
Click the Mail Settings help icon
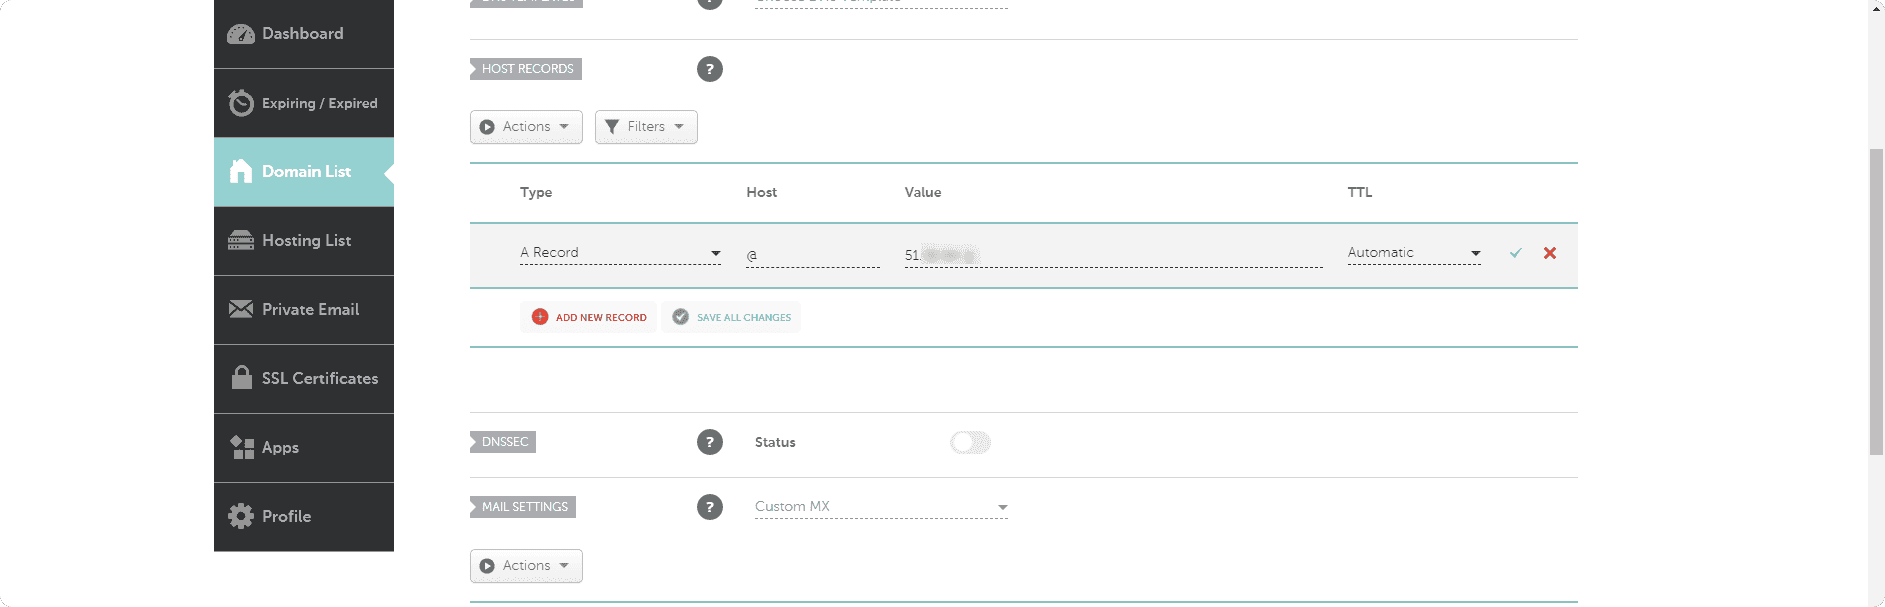point(709,507)
